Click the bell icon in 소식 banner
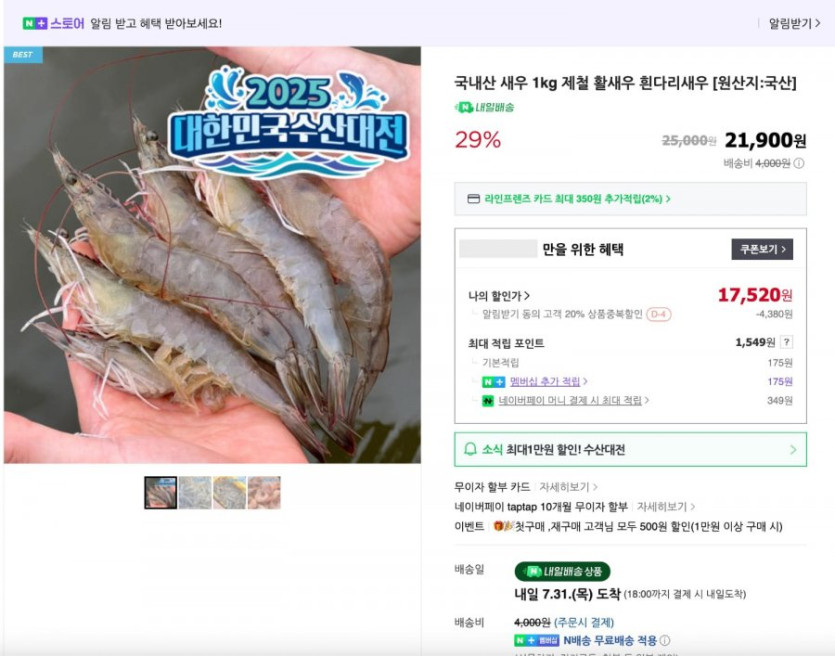835x656 pixels. 470,449
